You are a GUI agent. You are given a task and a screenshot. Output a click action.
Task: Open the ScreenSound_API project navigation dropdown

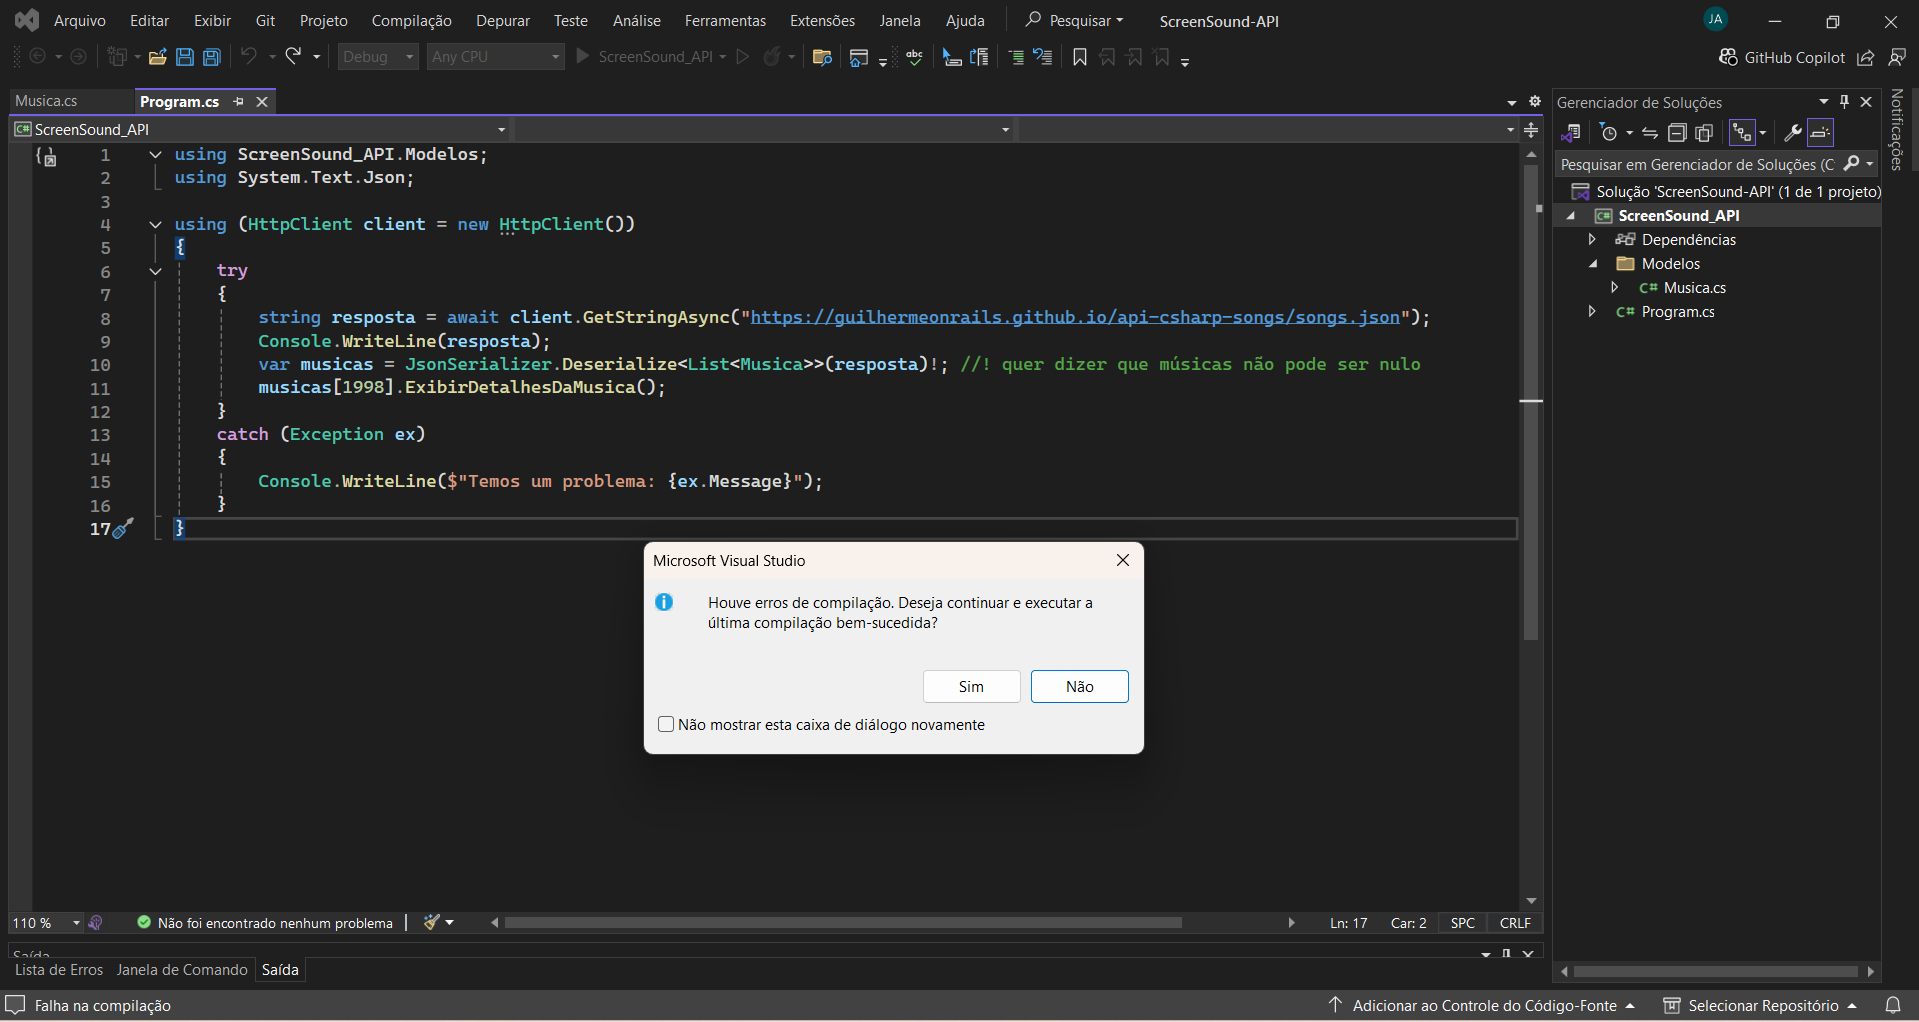pos(260,129)
